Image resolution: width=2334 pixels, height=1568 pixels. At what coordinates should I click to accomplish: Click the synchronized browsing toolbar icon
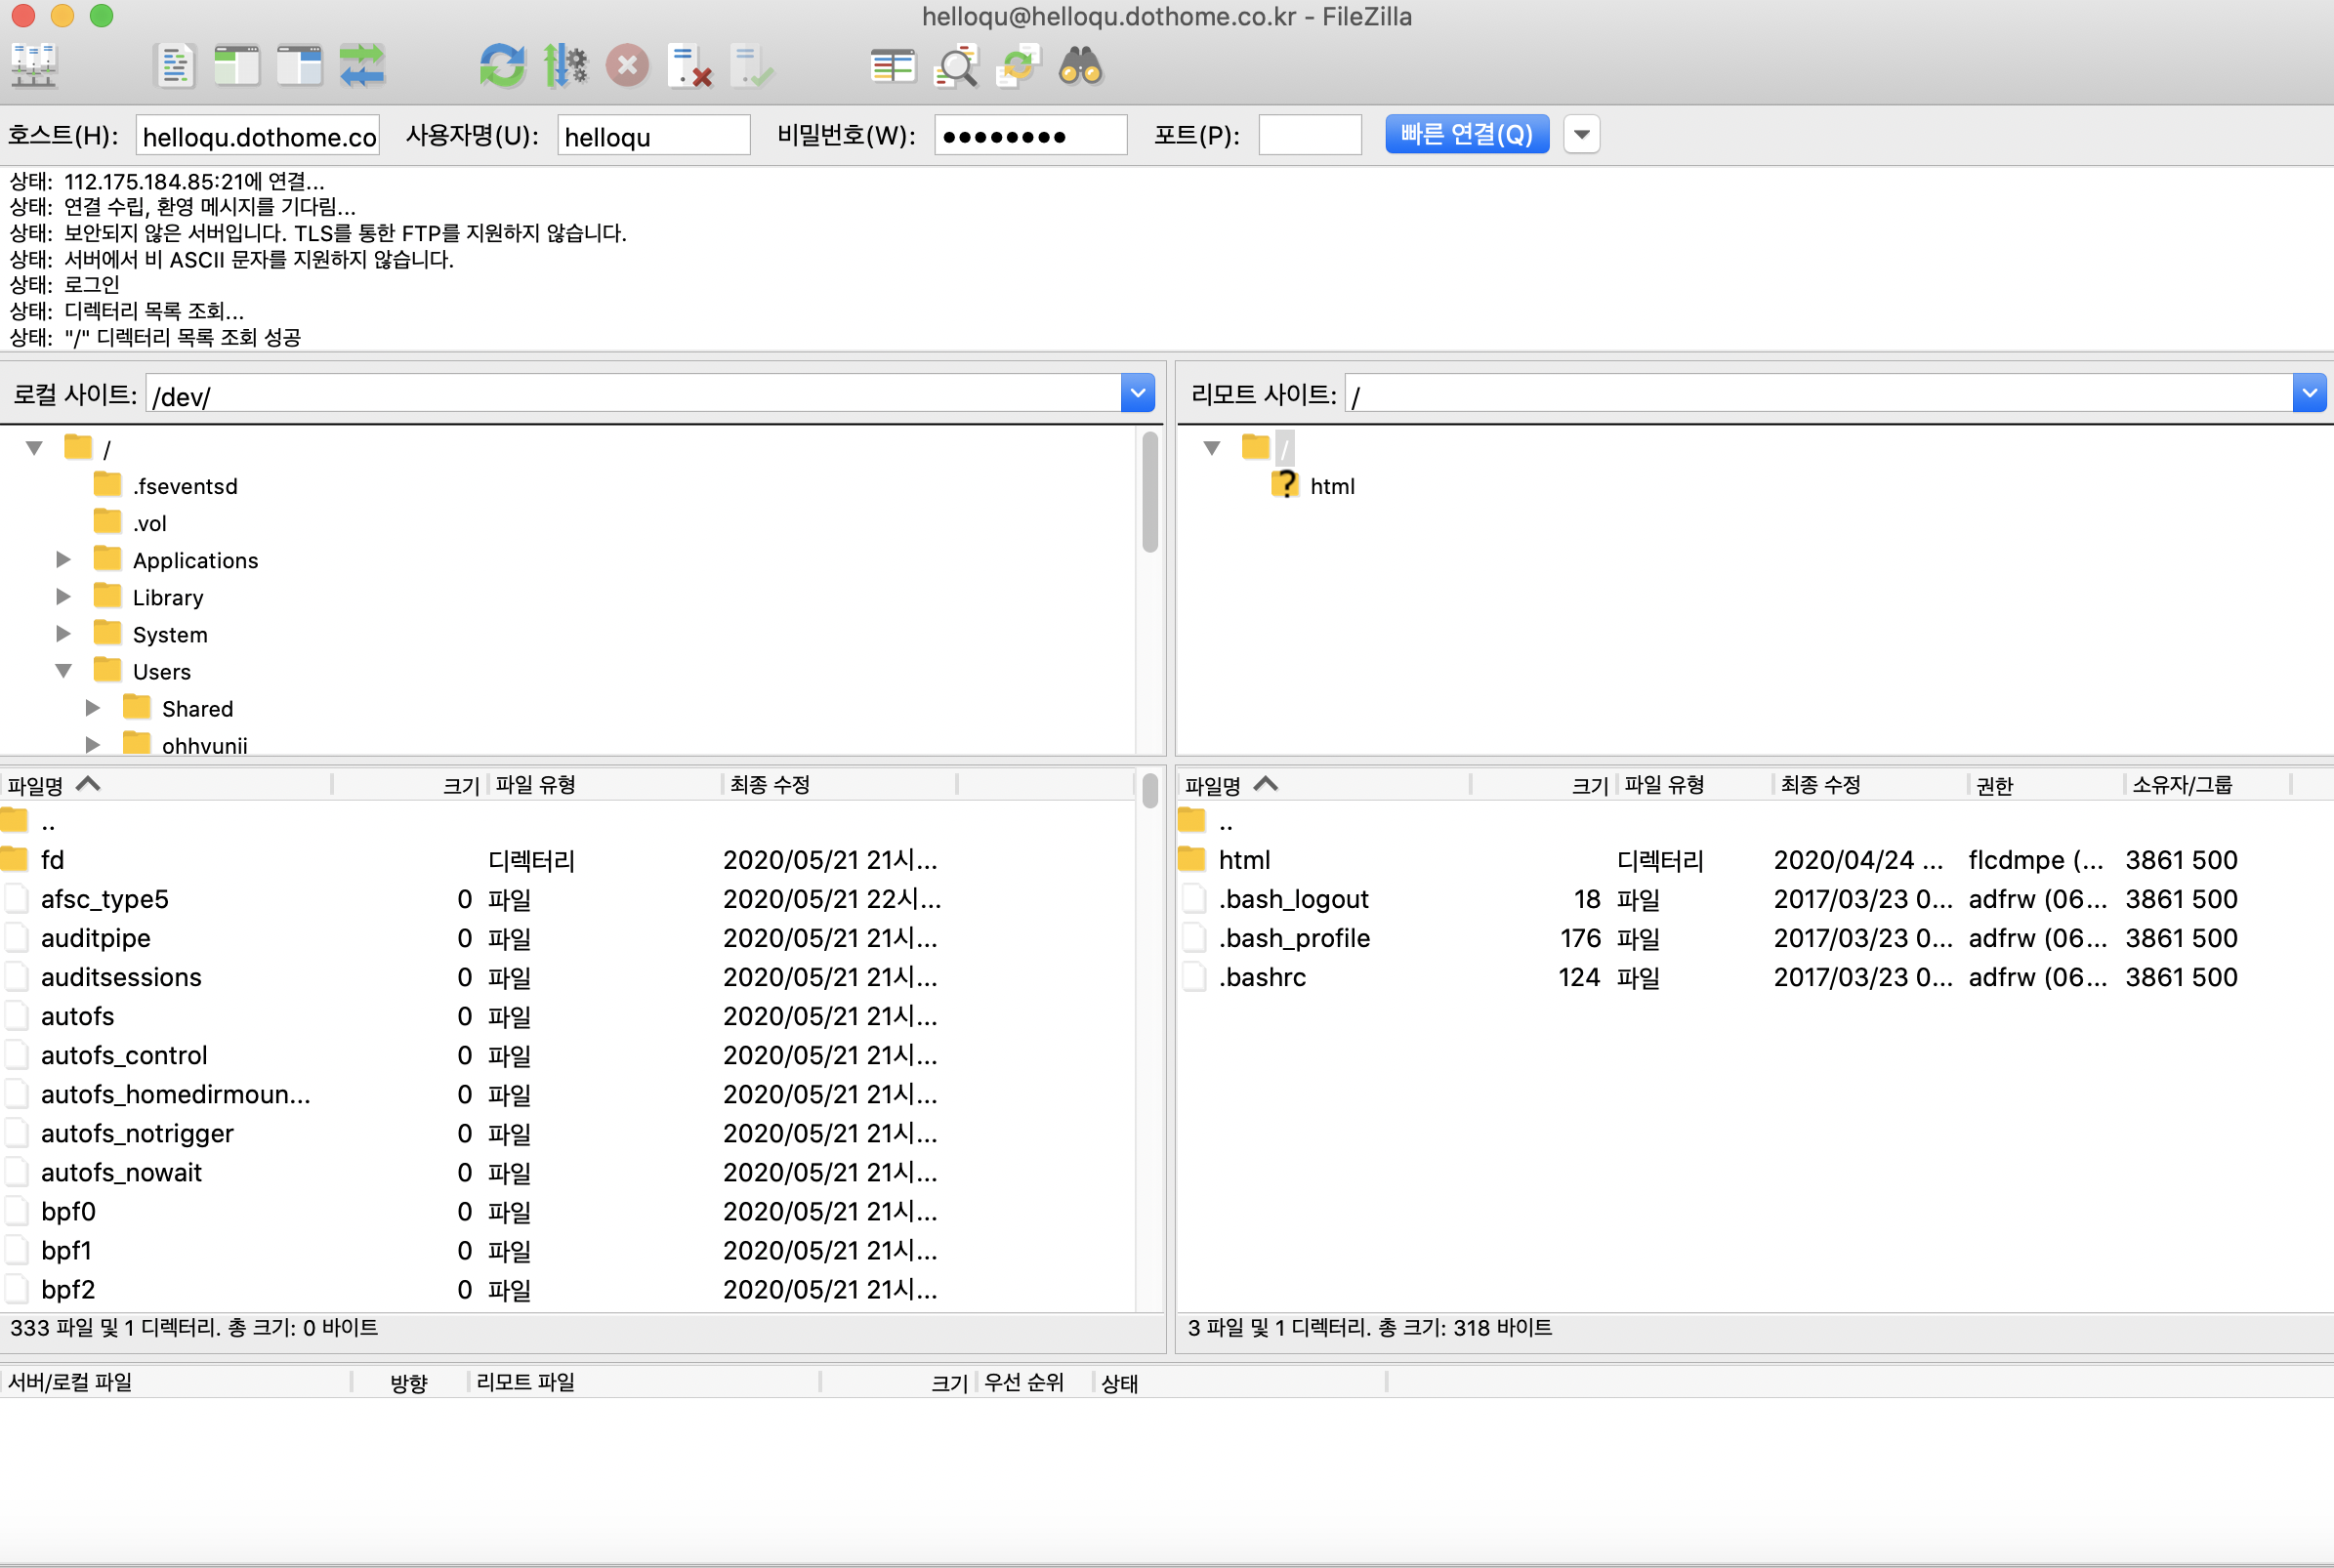click(1018, 66)
